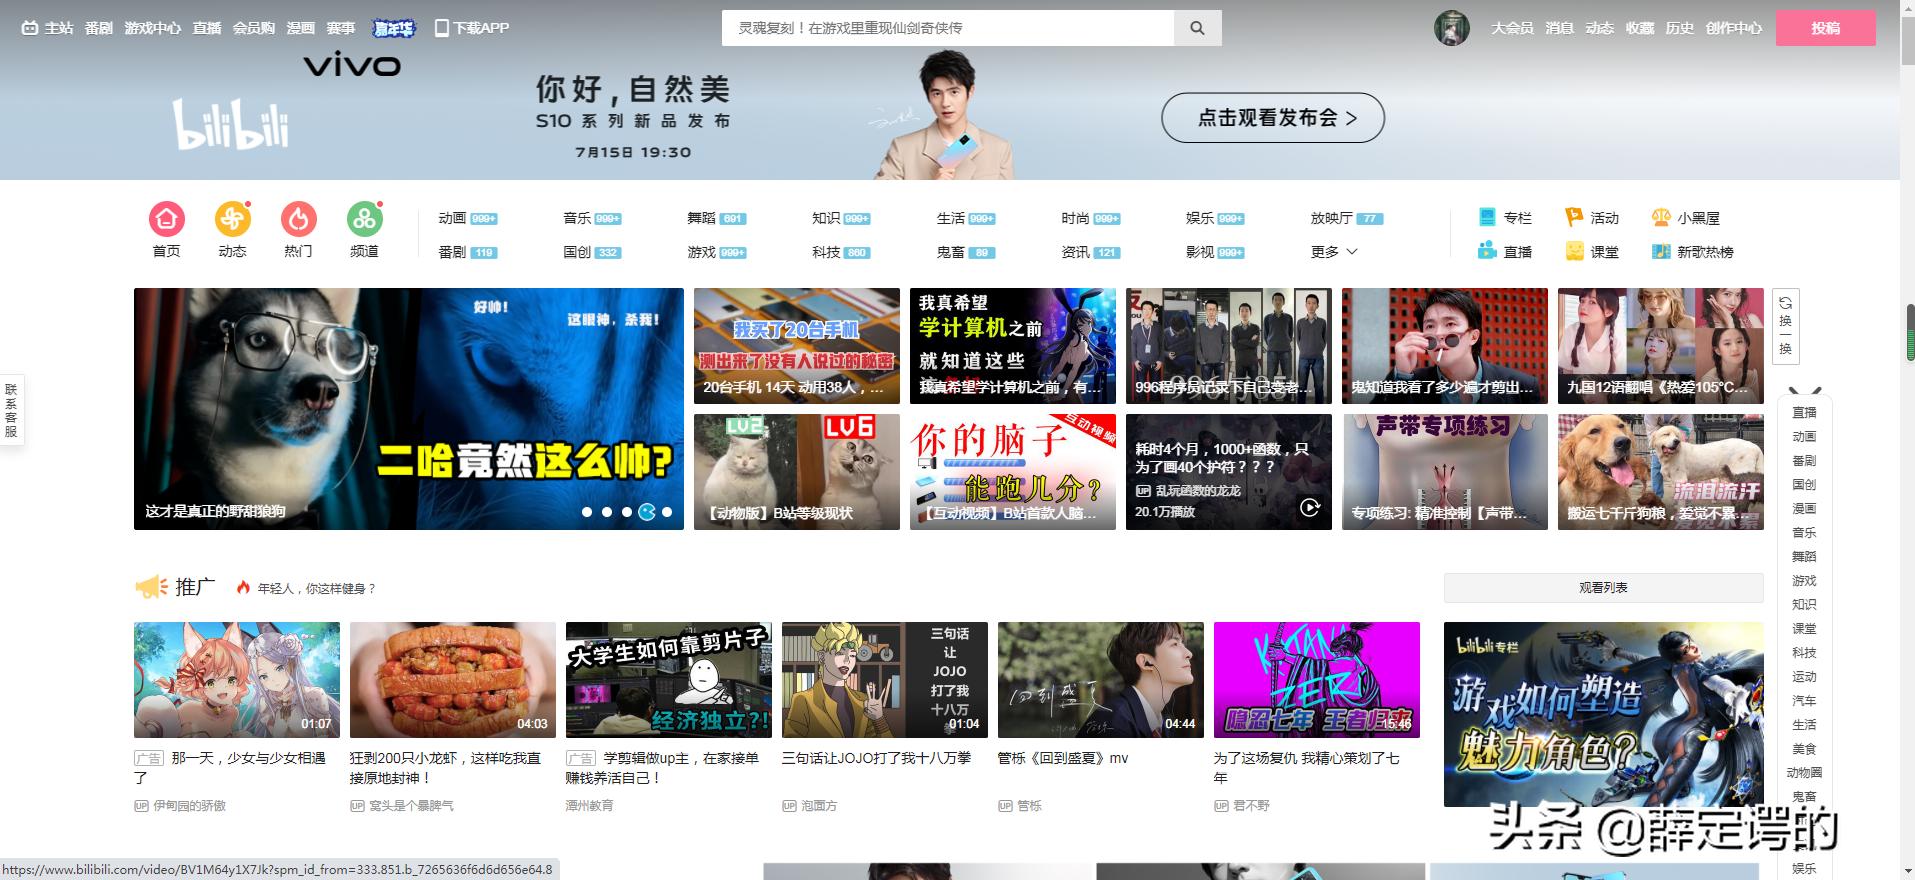Screen dimensions: 1915x880
Task: Open the 影视 category link
Action: point(1200,252)
